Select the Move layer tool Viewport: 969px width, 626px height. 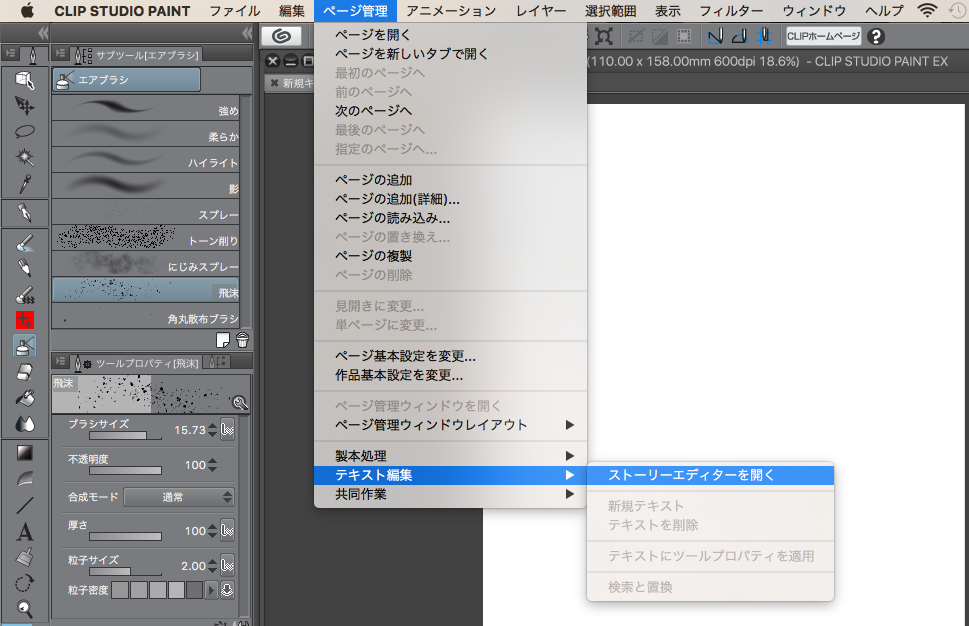click(25, 106)
